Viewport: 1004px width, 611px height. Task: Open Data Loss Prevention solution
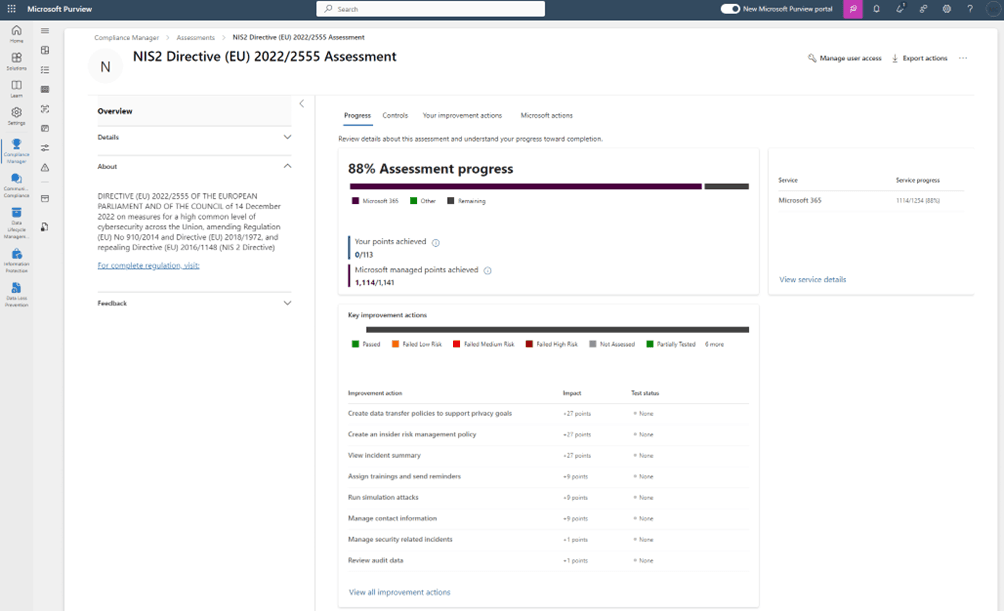17,295
